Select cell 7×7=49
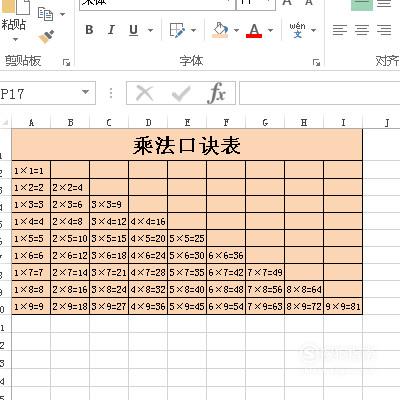The width and height of the screenshot is (400, 400). click(265, 273)
